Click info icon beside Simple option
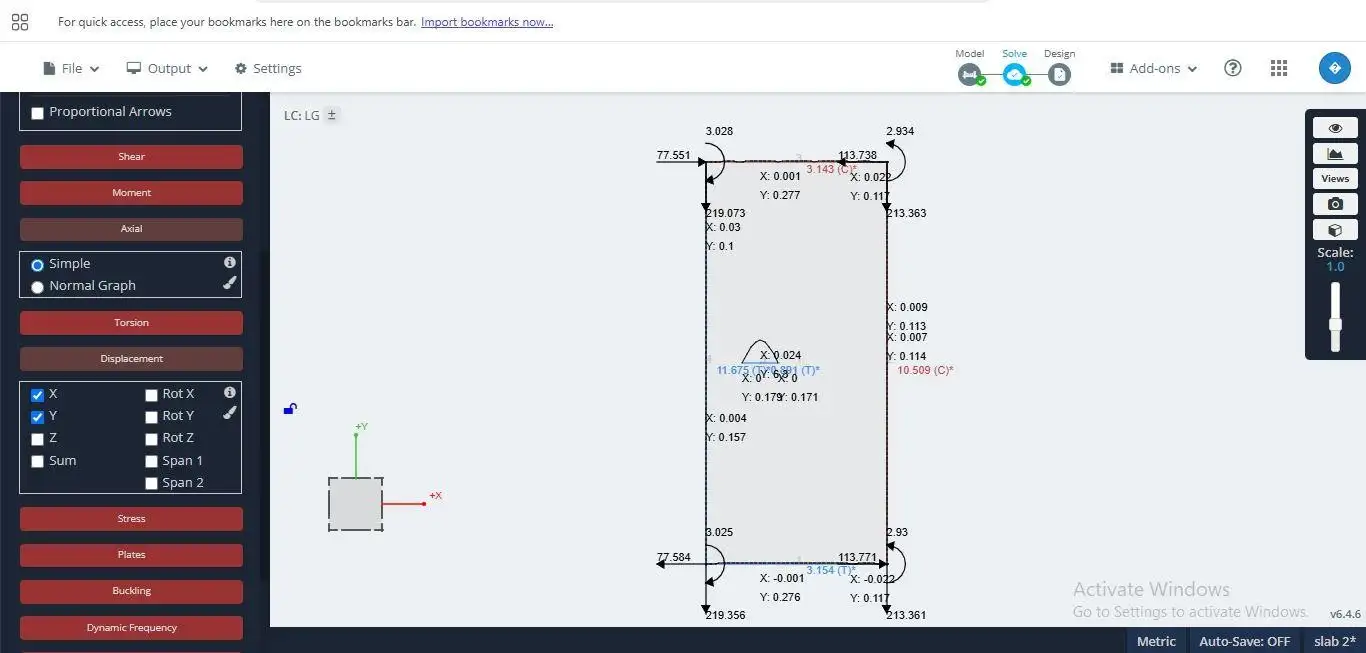Viewport: 1366px width, 653px height. click(229, 262)
